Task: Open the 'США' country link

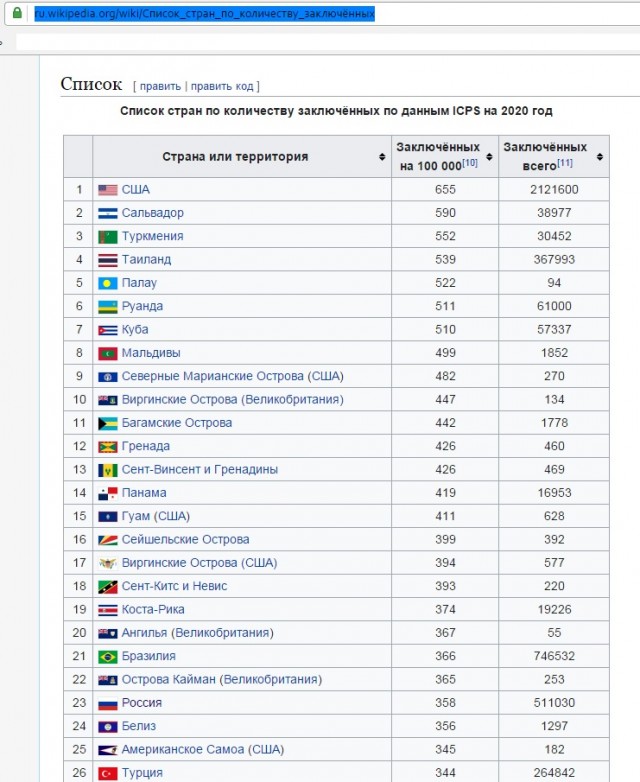Action: (136, 190)
